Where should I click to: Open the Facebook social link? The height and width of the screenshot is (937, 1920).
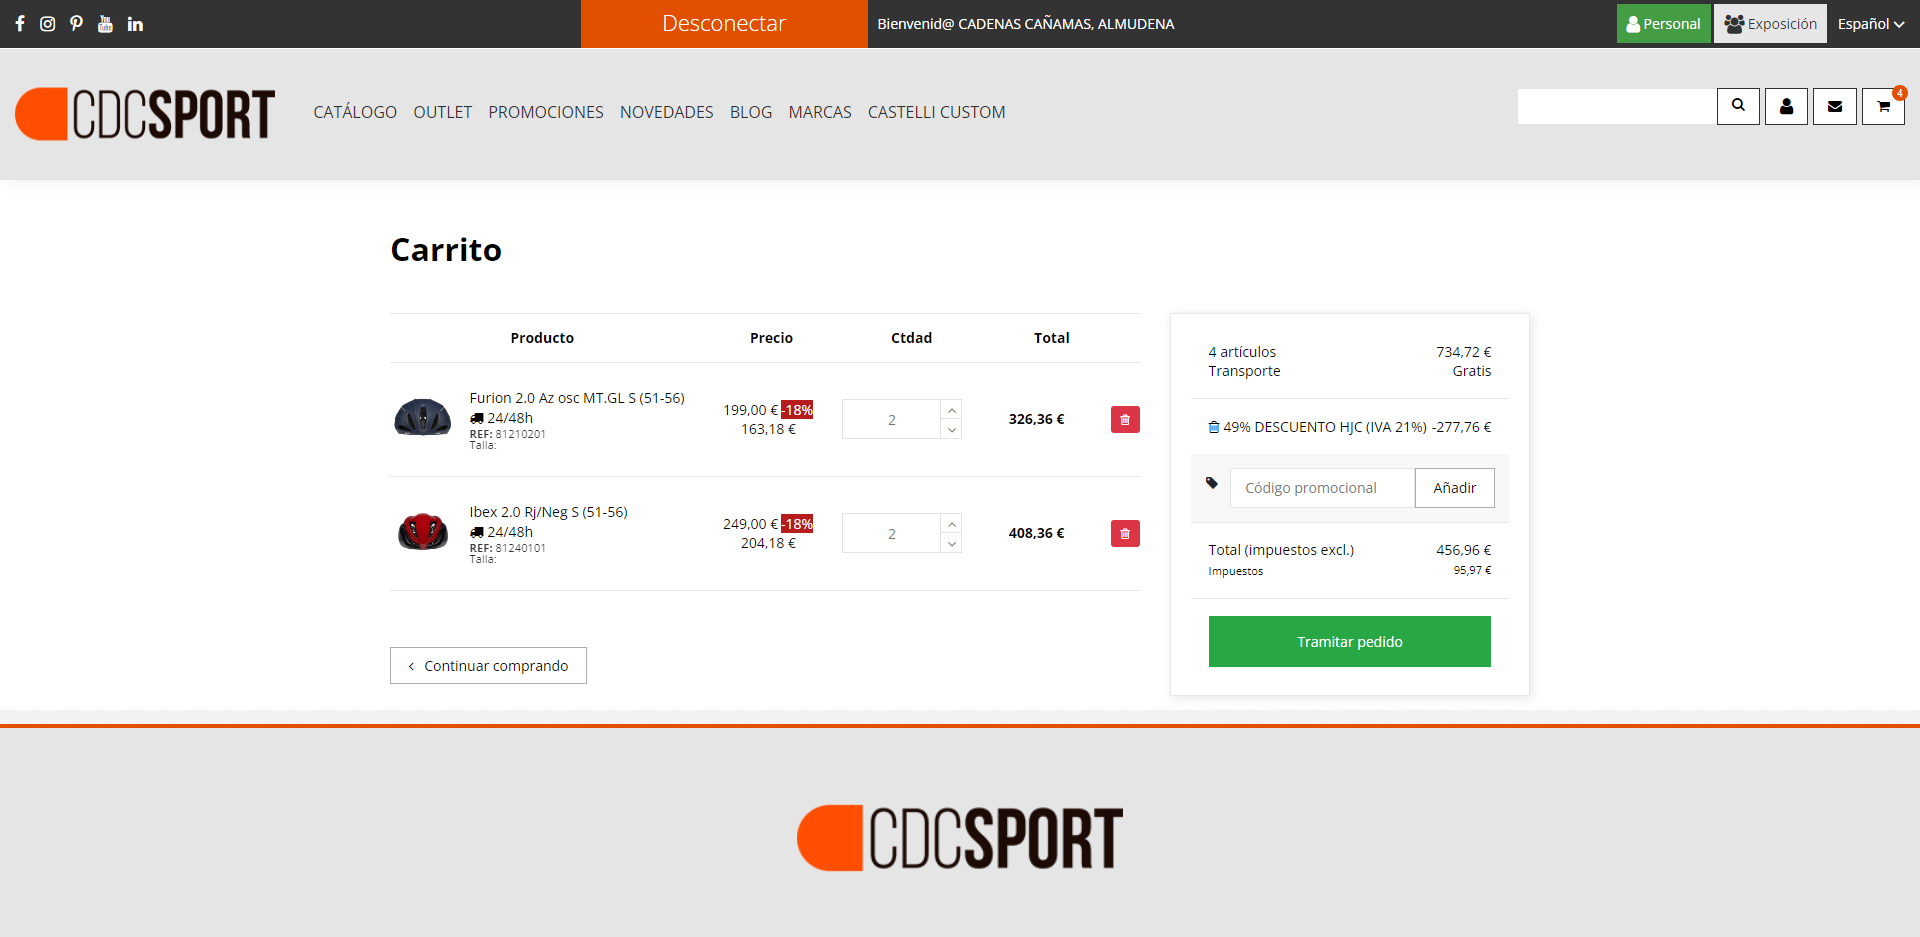[20, 24]
